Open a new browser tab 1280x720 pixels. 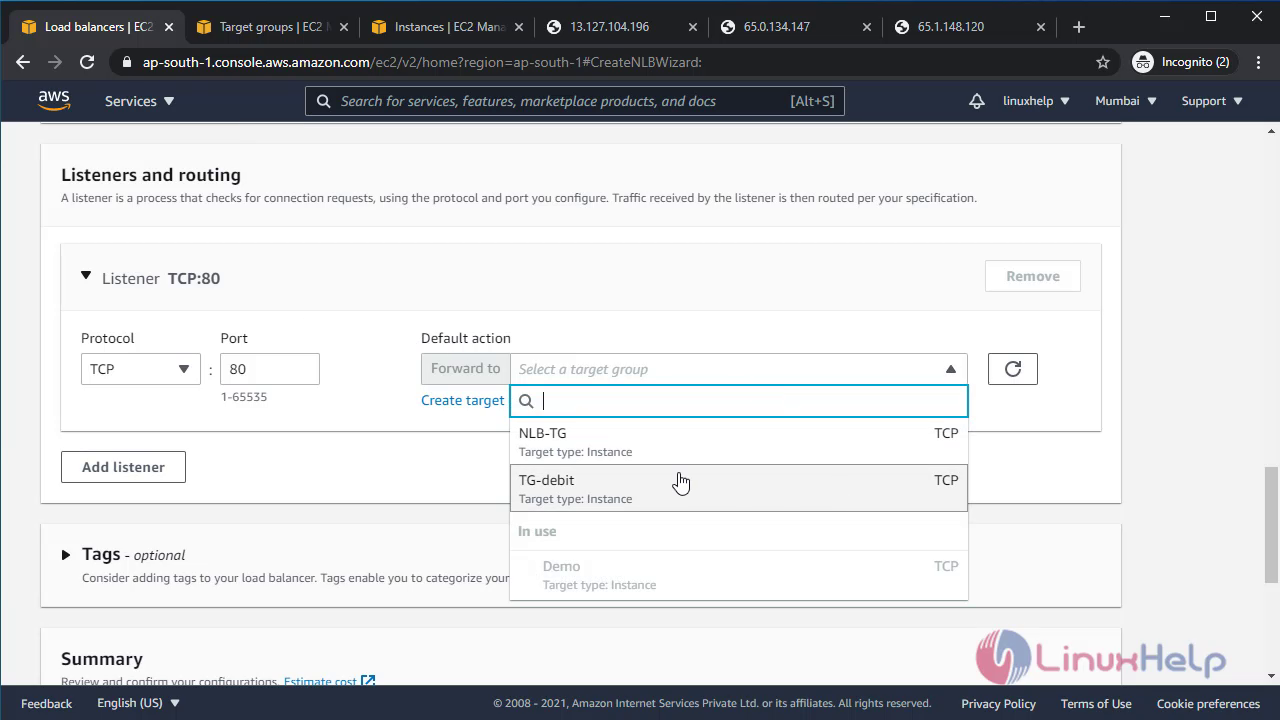click(x=1078, y=27)
